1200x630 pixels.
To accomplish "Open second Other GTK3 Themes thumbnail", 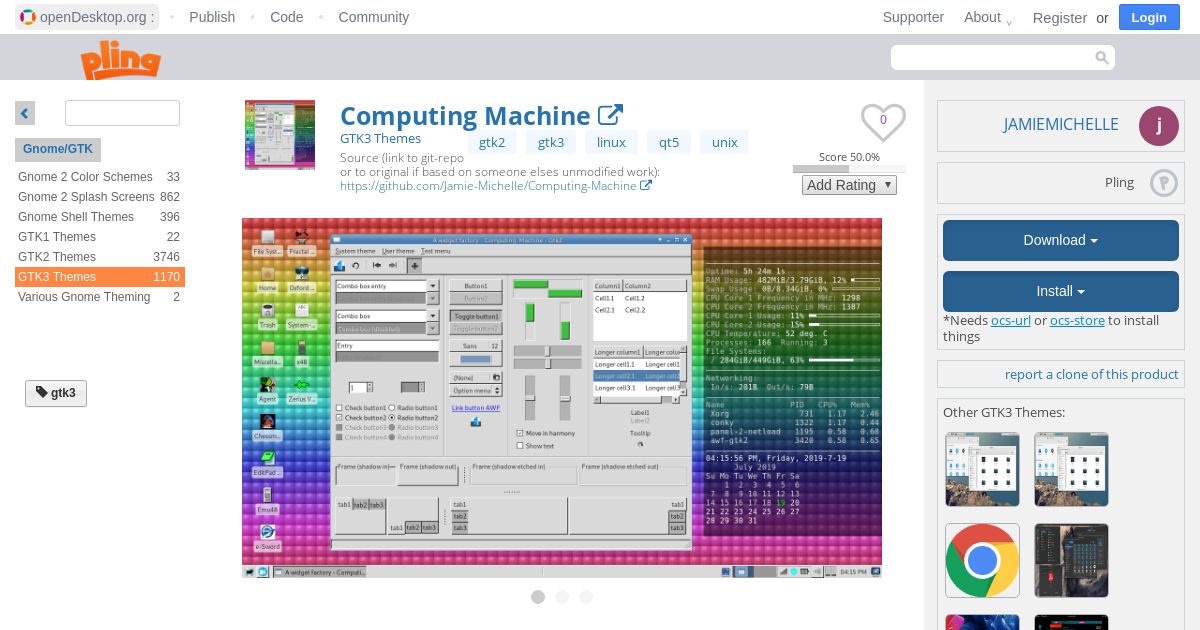I will pos(1071,469).
